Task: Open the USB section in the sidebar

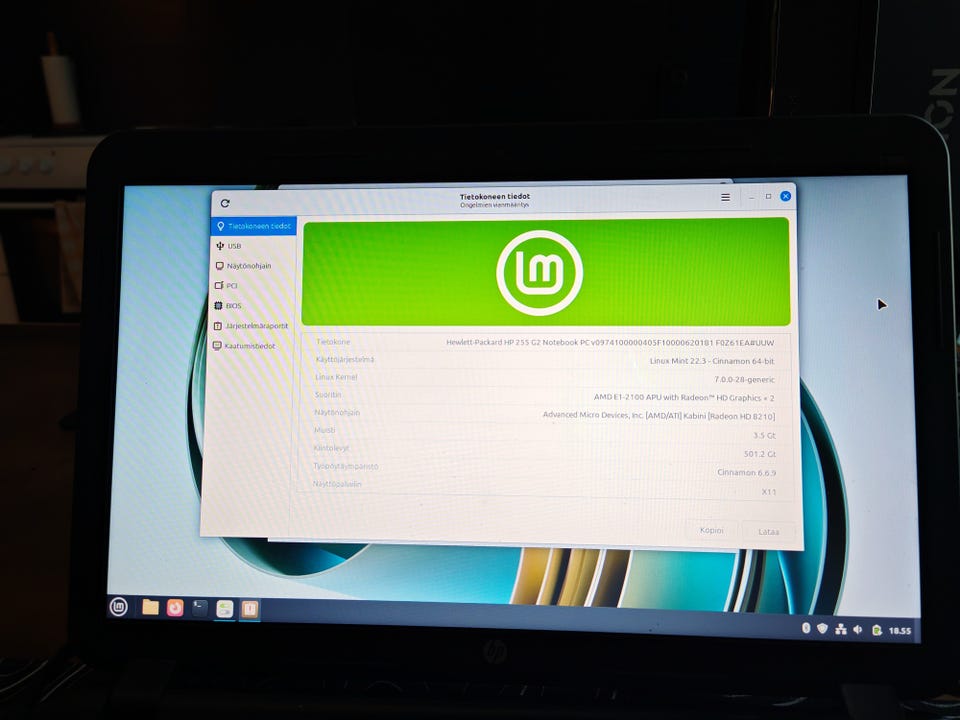Action: tap(252, 246)
